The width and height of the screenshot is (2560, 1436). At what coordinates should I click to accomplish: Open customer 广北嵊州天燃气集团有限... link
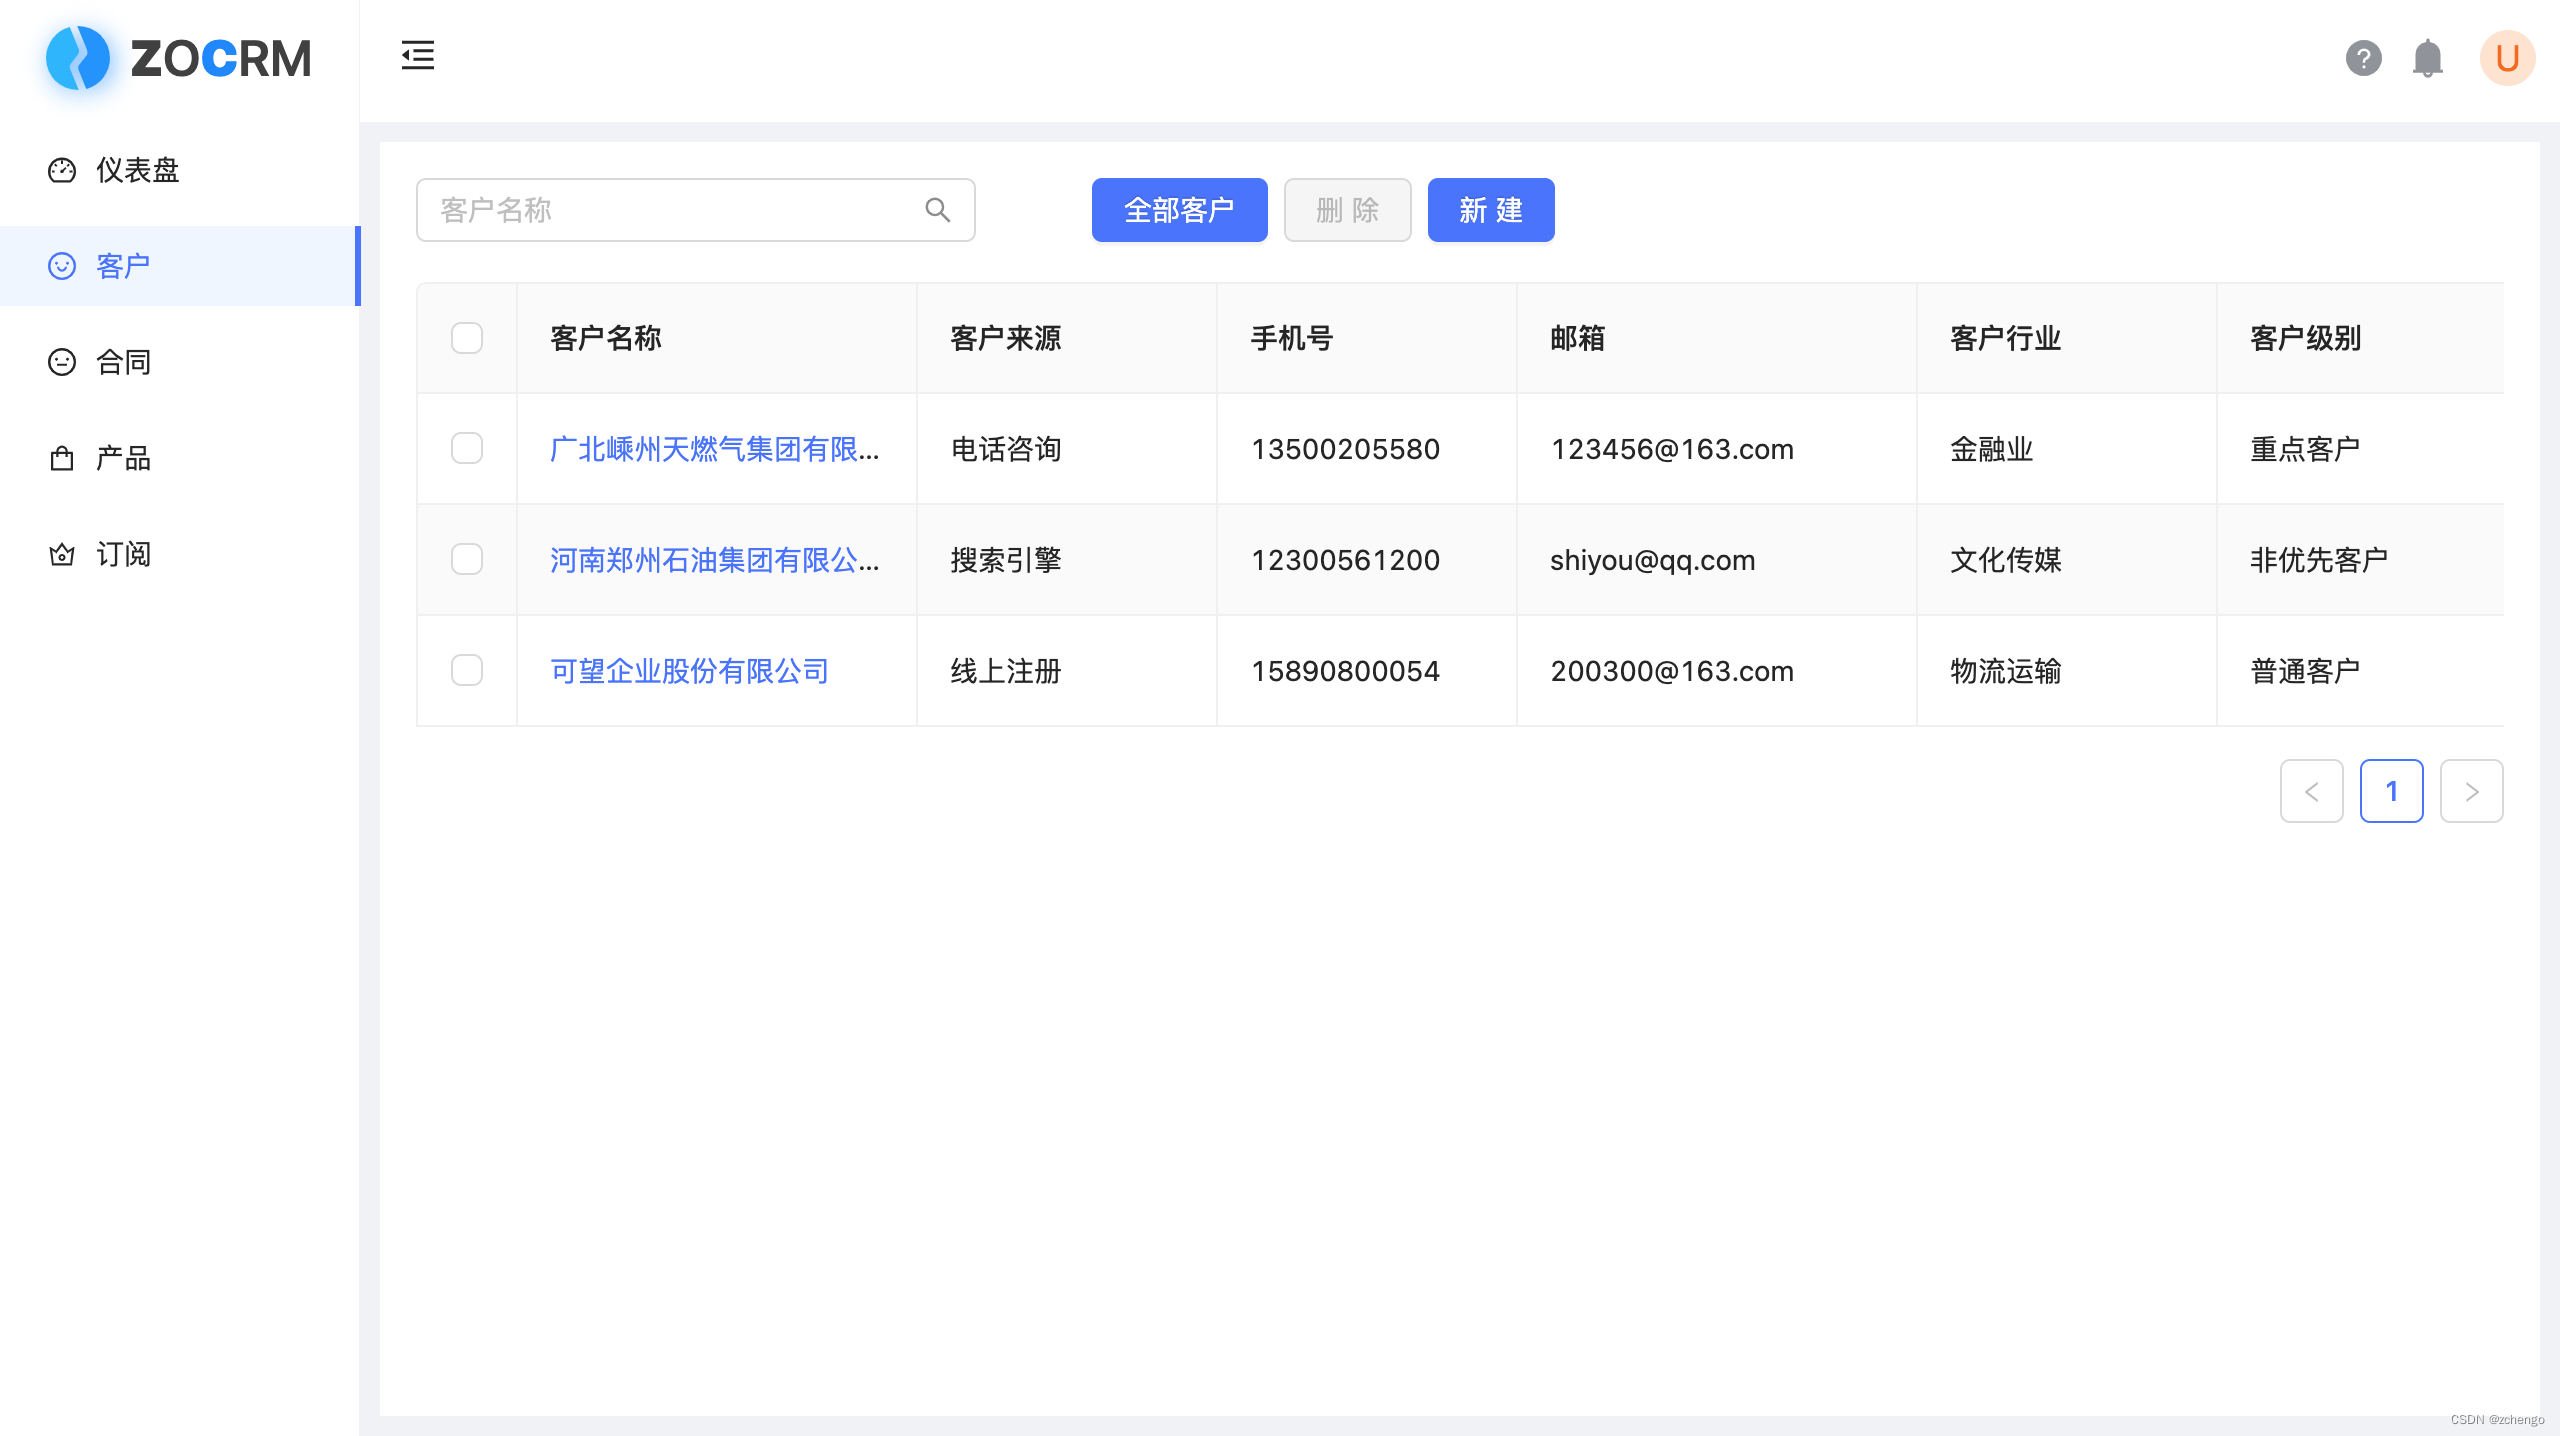coord(715,449)
